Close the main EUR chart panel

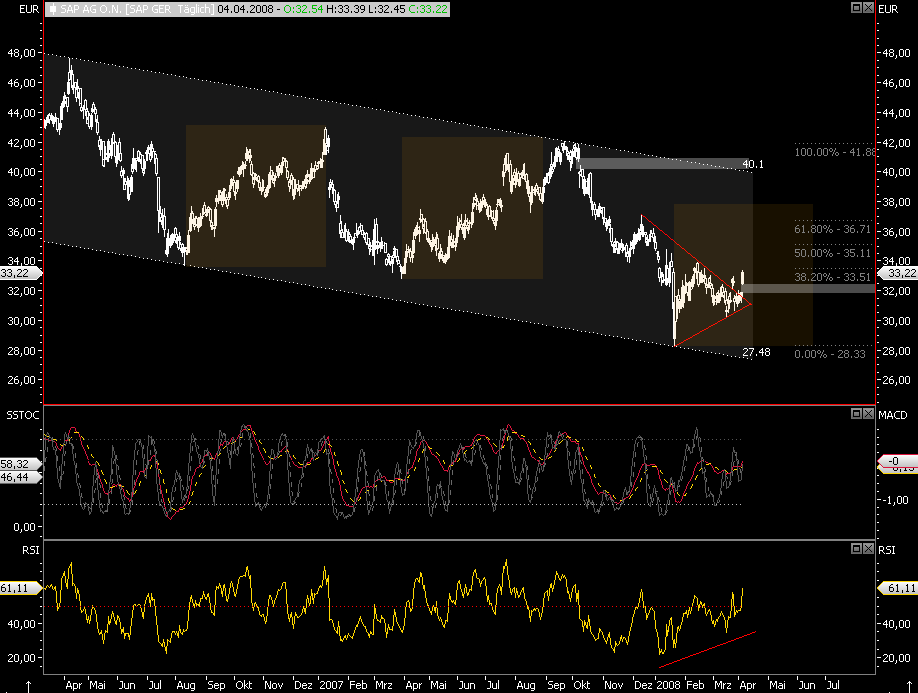click(x=867, y=8)
